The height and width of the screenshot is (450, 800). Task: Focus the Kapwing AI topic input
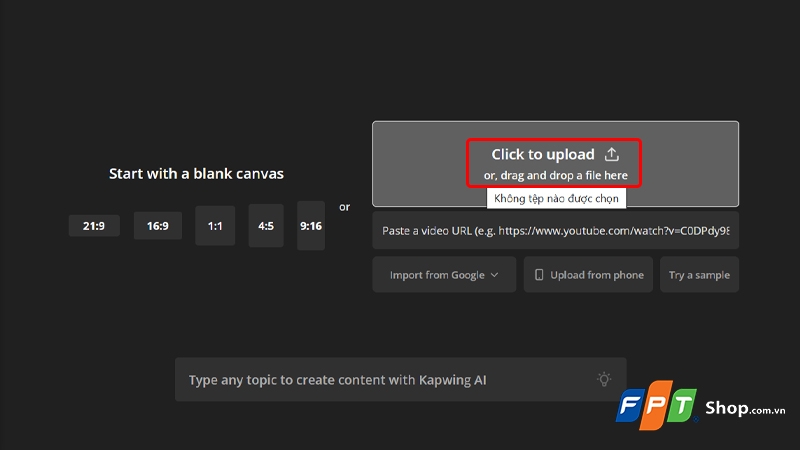401,380
